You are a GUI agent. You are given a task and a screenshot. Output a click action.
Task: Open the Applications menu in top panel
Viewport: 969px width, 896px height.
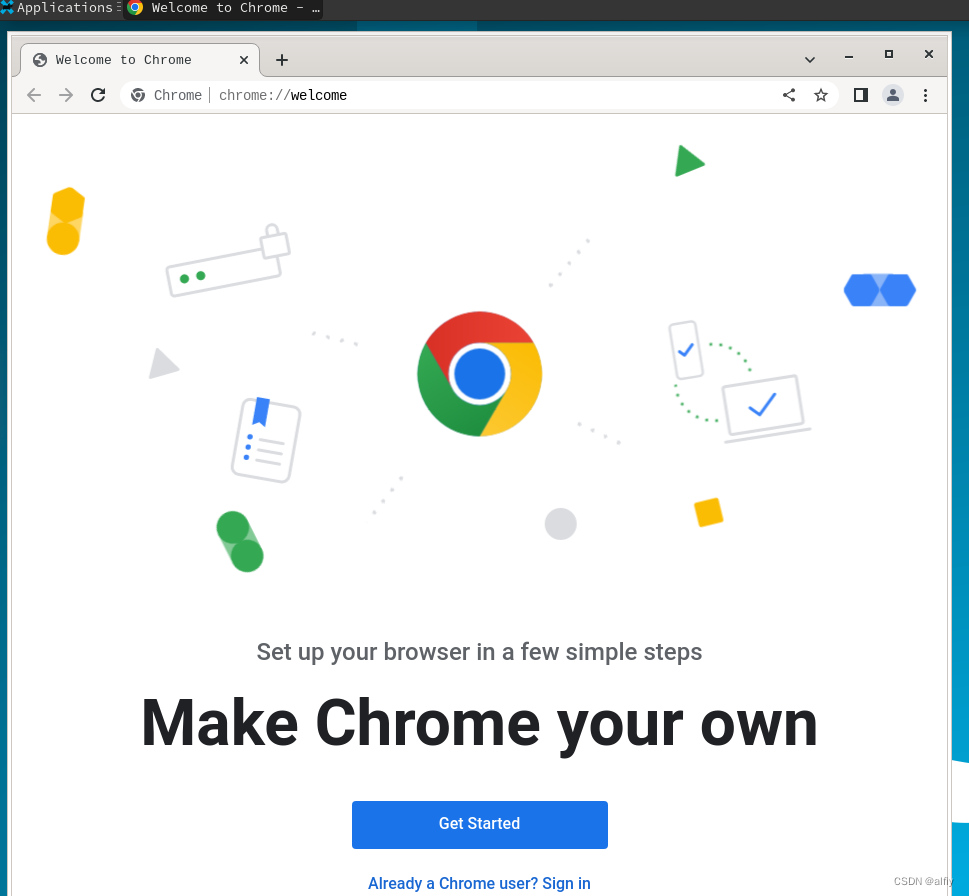click(x=60, y=8)
